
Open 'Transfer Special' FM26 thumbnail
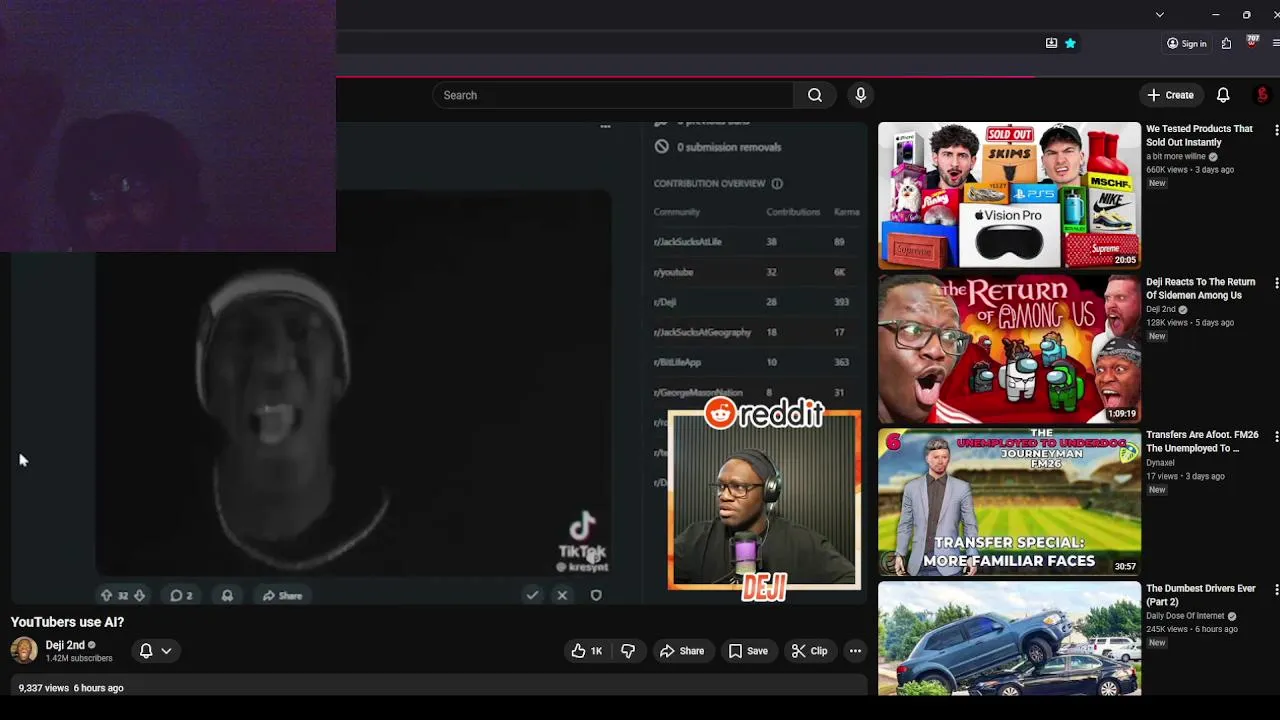tap(1009, 502)
